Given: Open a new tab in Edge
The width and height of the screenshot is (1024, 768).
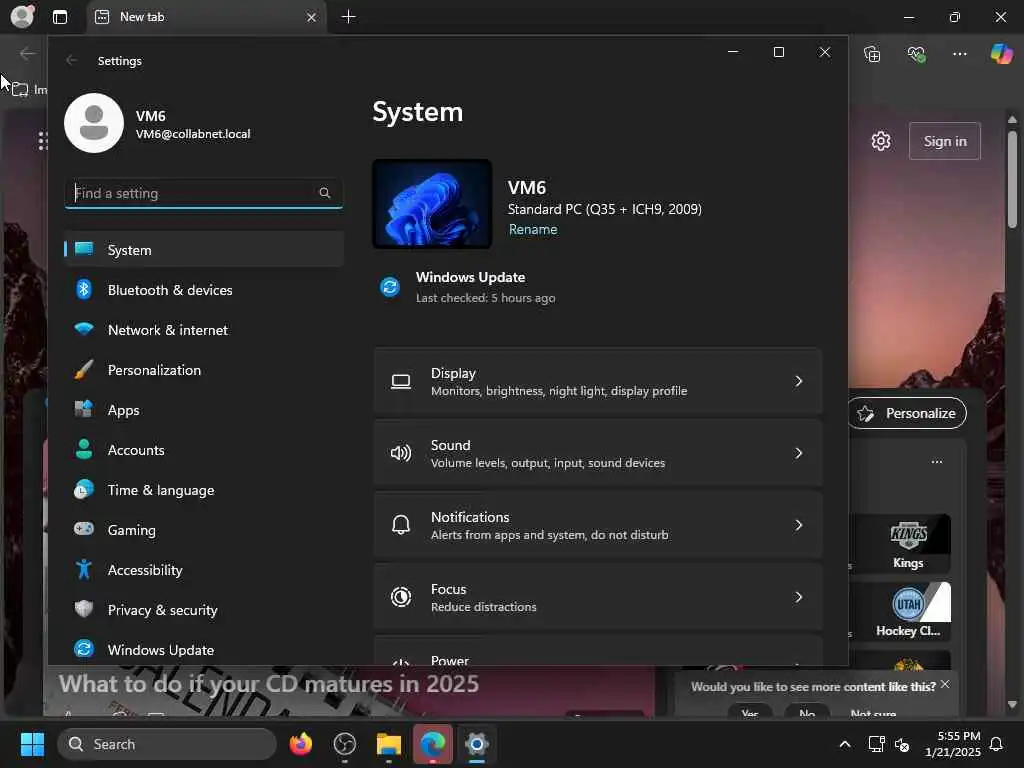Looking at the screenshot, I should pyautogui.click(x=349, y=17).
